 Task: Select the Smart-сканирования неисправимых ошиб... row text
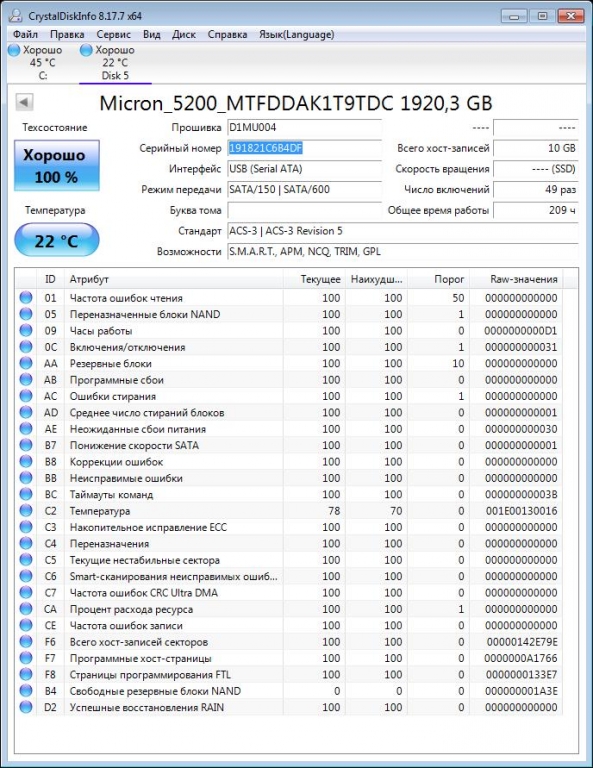pos(173,576)
